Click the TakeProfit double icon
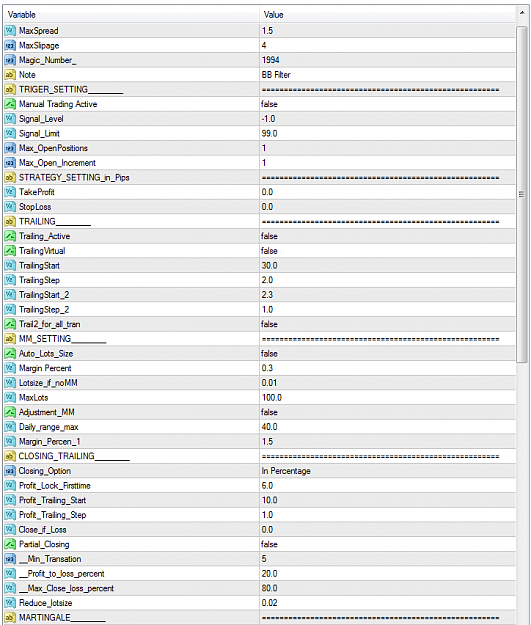Viewport: 531px width, 625px height. (10, 192)
